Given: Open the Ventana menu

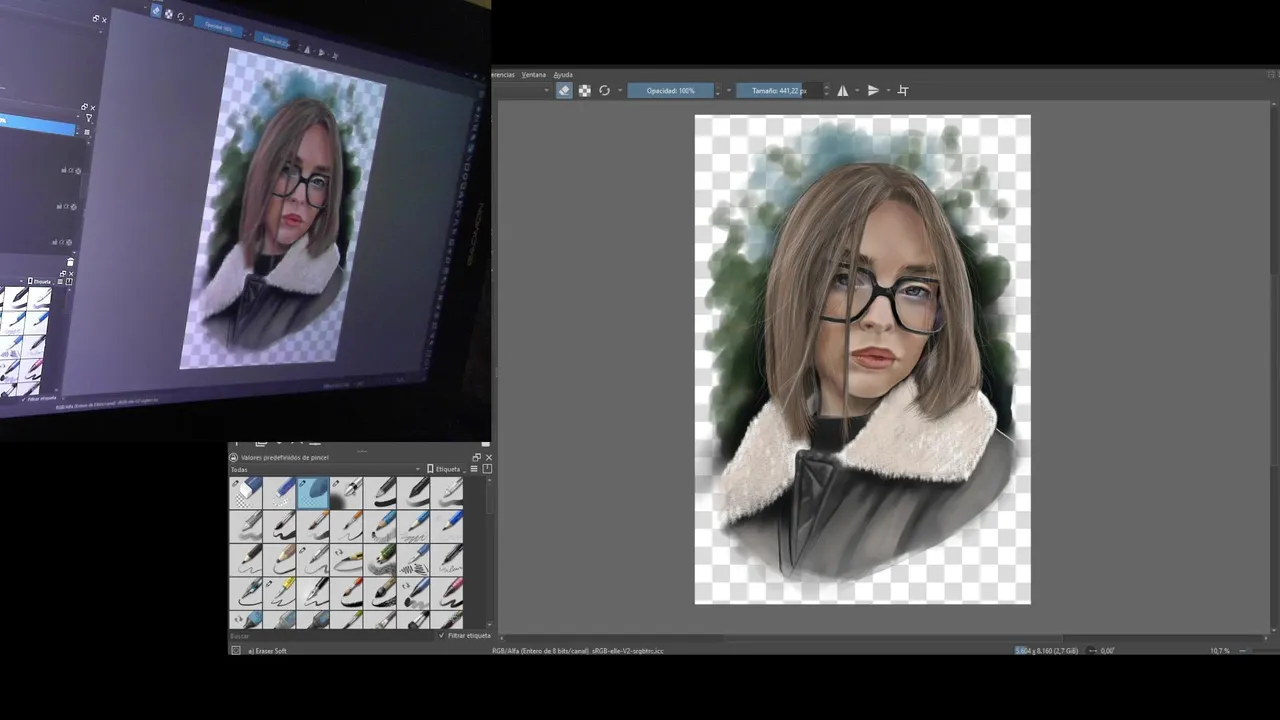Looking at the screenshot, I should pos(534,74).
